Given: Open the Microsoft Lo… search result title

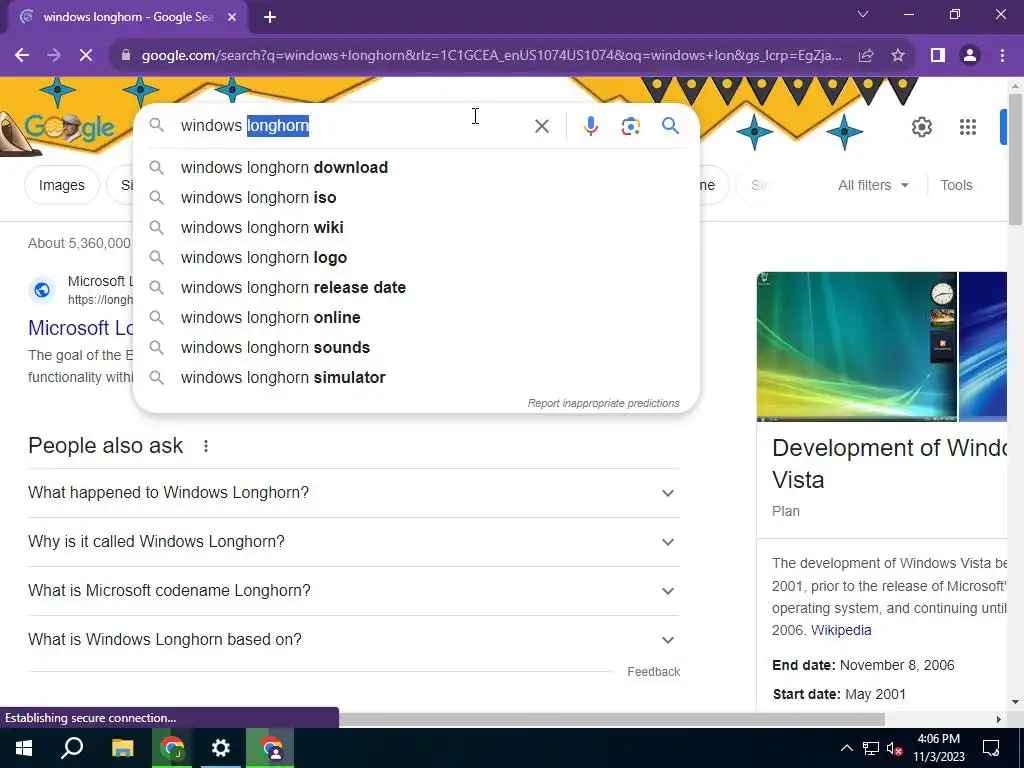Looking at the screenshot, I should pyautogui.click(x=81, y=328).
